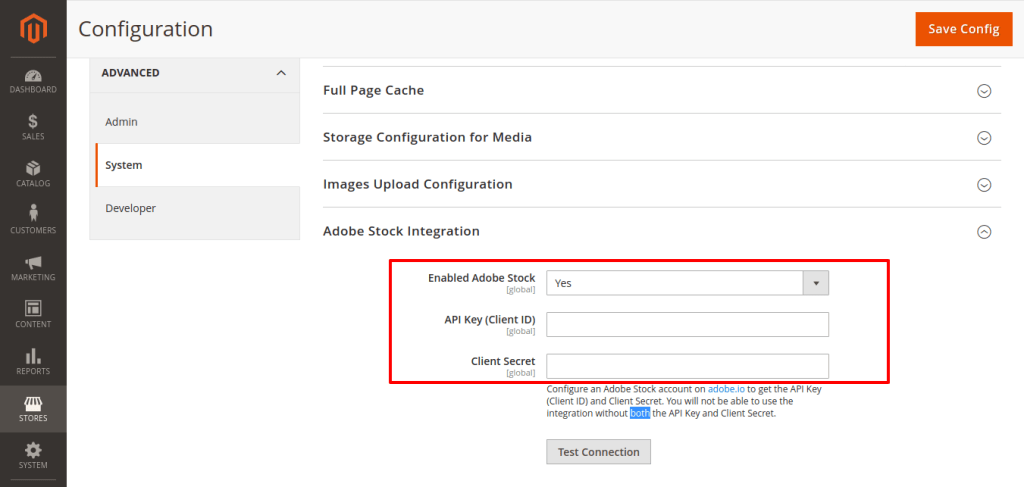Open the Content sidebar menu
The height and width of the screenshot is (487, 1024).
pos(33,316)
